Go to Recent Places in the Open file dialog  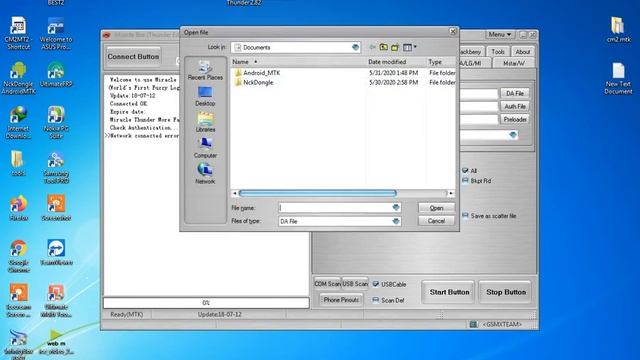pos(205,70)
